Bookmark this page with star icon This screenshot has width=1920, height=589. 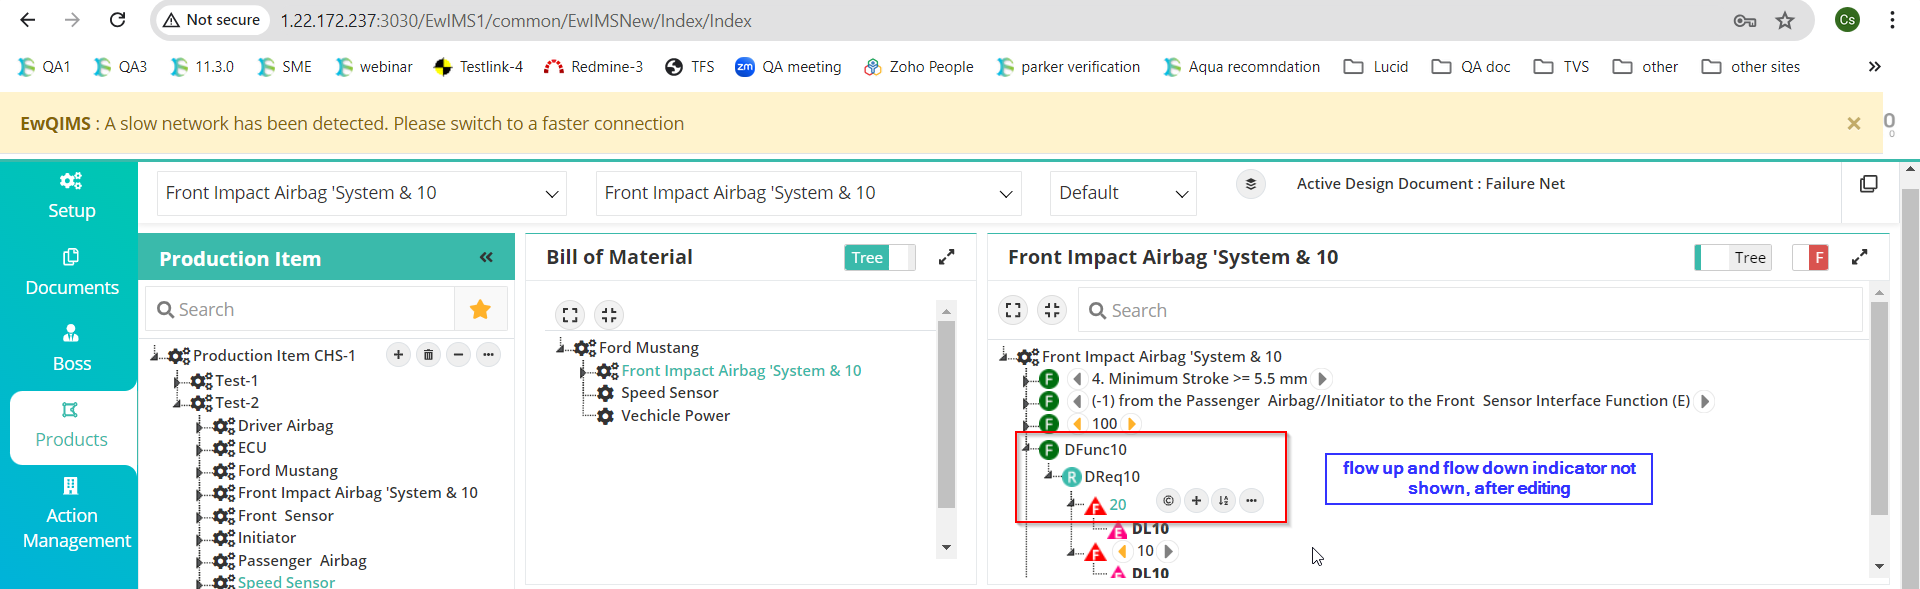(1785, 20)
